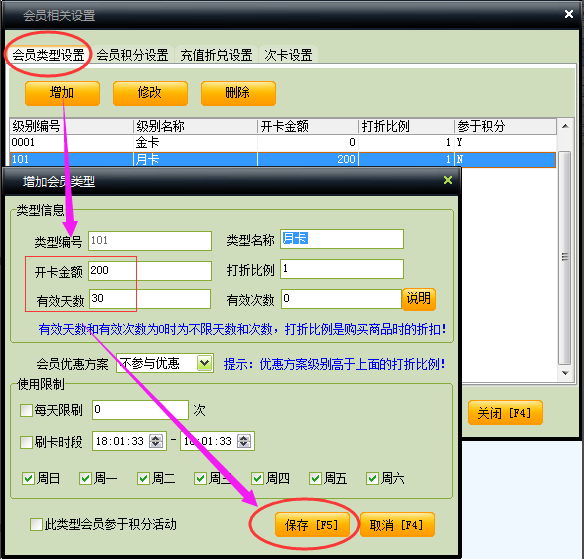Screen dimensions: 584x559
Task: Uncheck the 周日 checkbox
Action: click(28, 479)
